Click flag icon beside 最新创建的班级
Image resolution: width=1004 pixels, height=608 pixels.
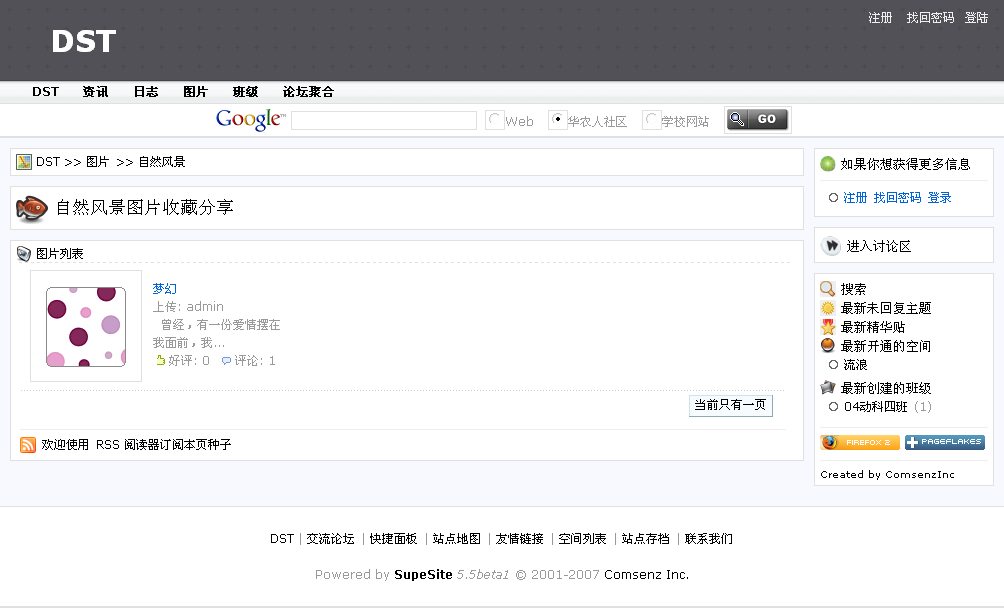(828, 387)
